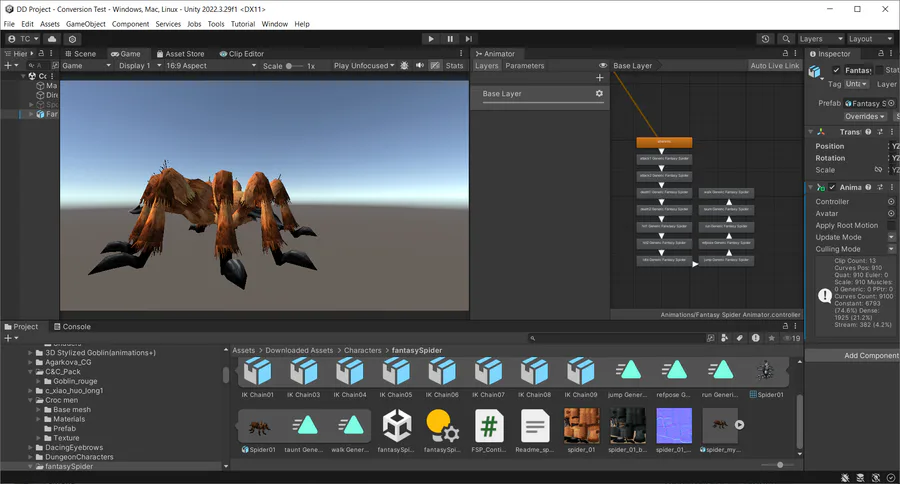Open the Layers dropdown in top toolbar
The image size is (900, 484).
(x=821, y=39)
